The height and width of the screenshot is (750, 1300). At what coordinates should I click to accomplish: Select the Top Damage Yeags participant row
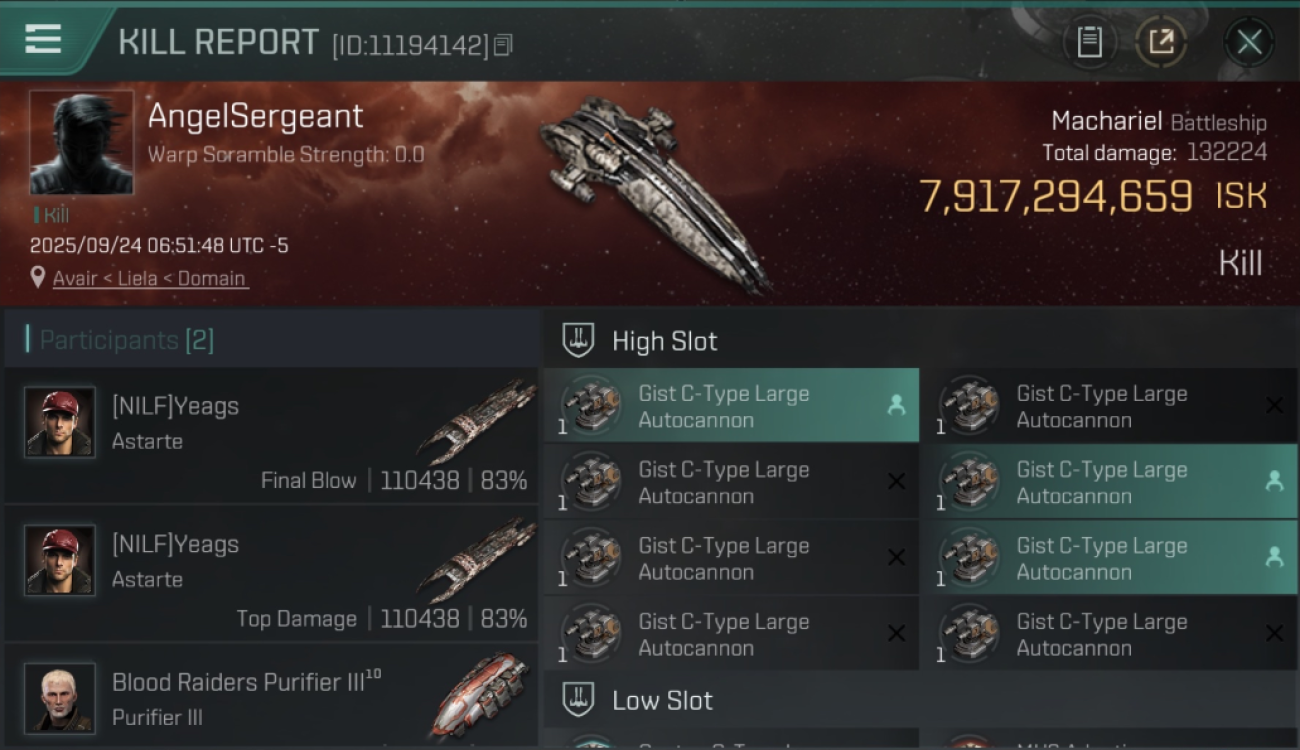(x=271, y=573)
